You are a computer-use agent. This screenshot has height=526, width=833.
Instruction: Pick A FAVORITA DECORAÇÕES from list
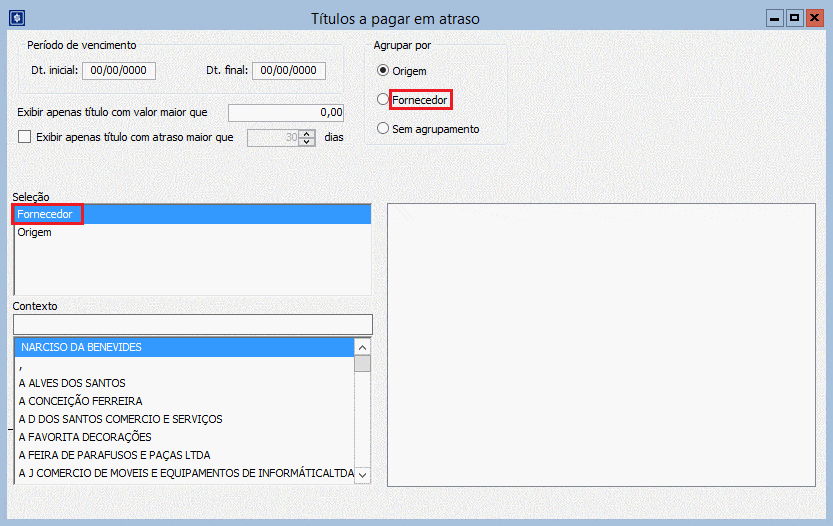pos(85,437)
